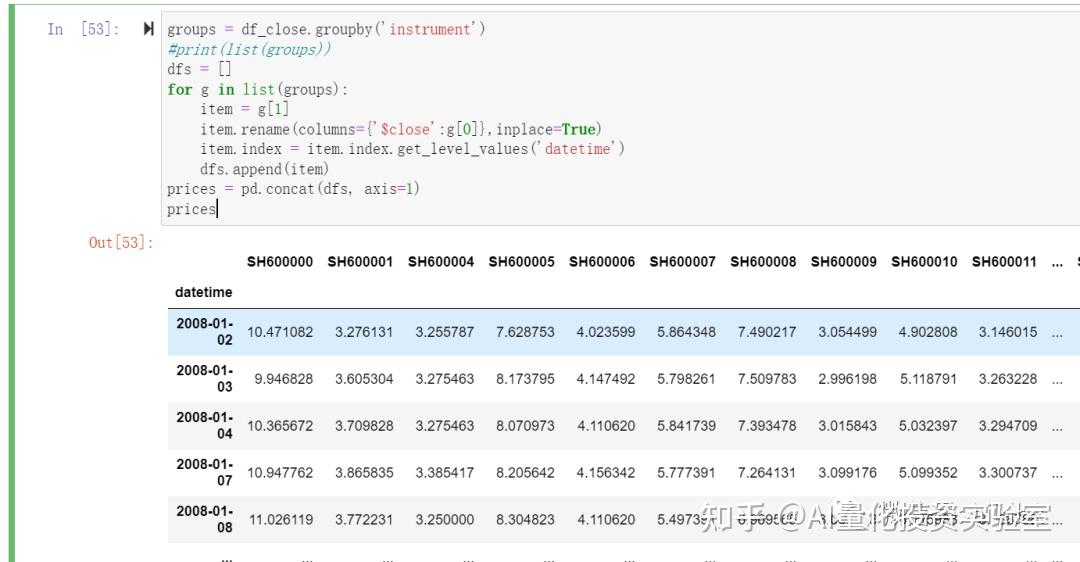Click the SH600008 column header
This screenshot has height=562, width=1080.
click(x=763, y=262)
